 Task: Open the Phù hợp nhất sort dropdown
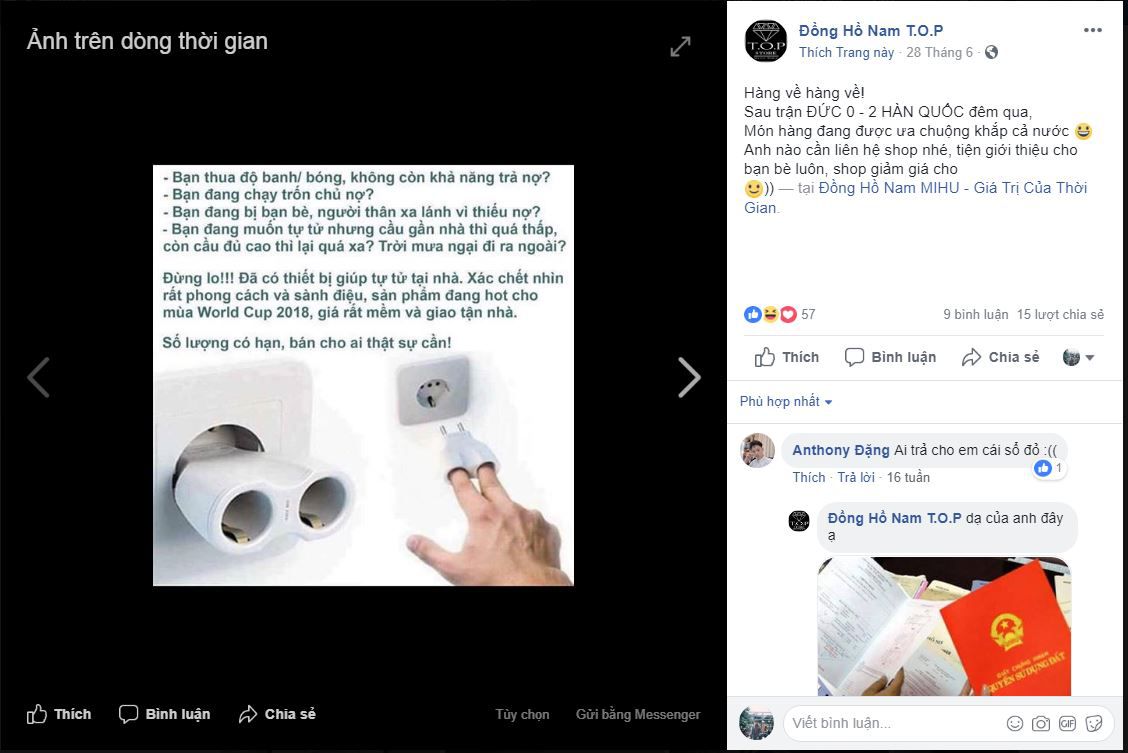(786, 401)
